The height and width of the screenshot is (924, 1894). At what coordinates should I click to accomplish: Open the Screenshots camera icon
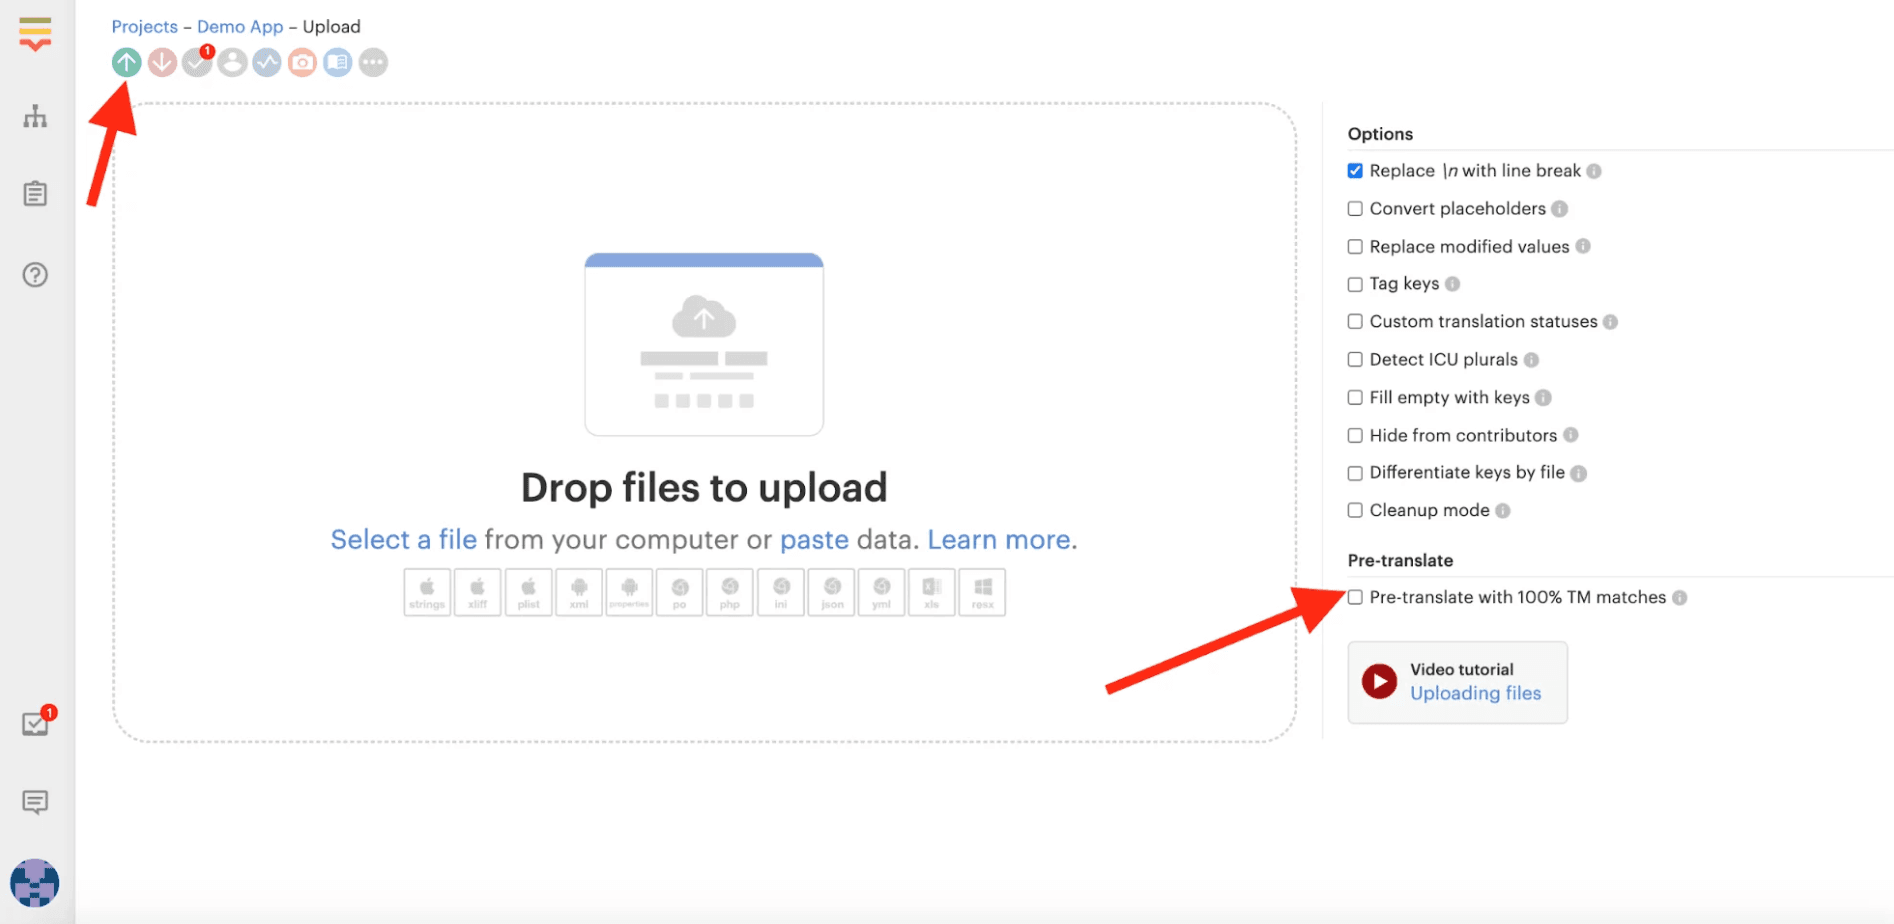[x=302, y=63]
